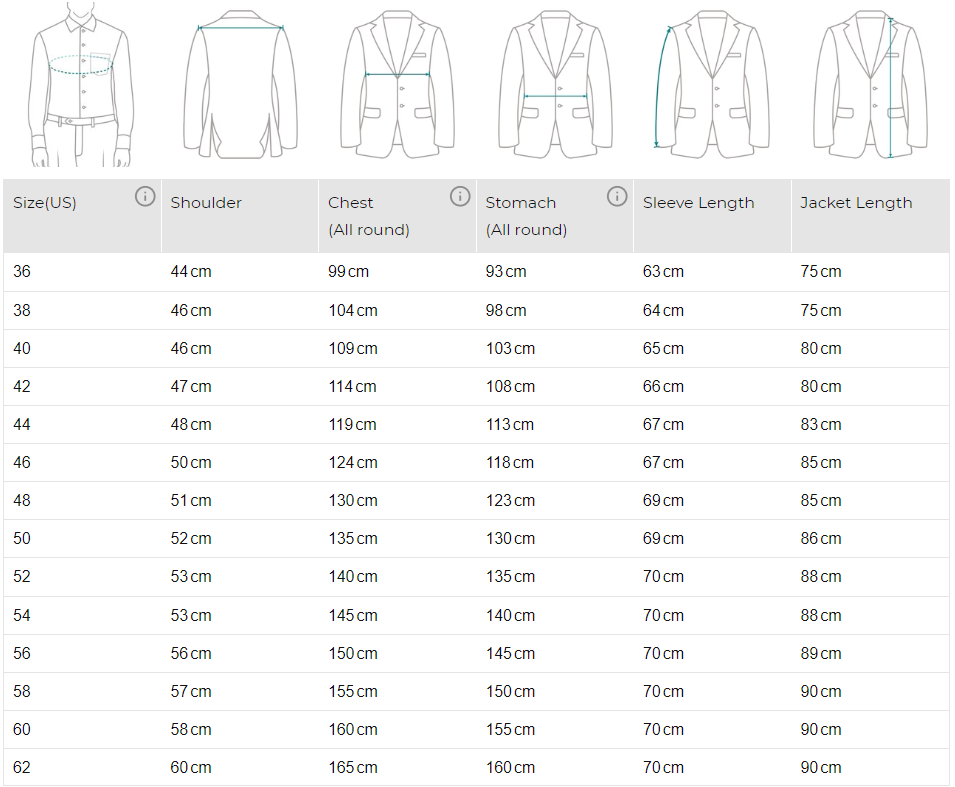This screenshot has width=955, height=787.
Task: Click the chest measurement jacket illustration
Action: (398, 84)
